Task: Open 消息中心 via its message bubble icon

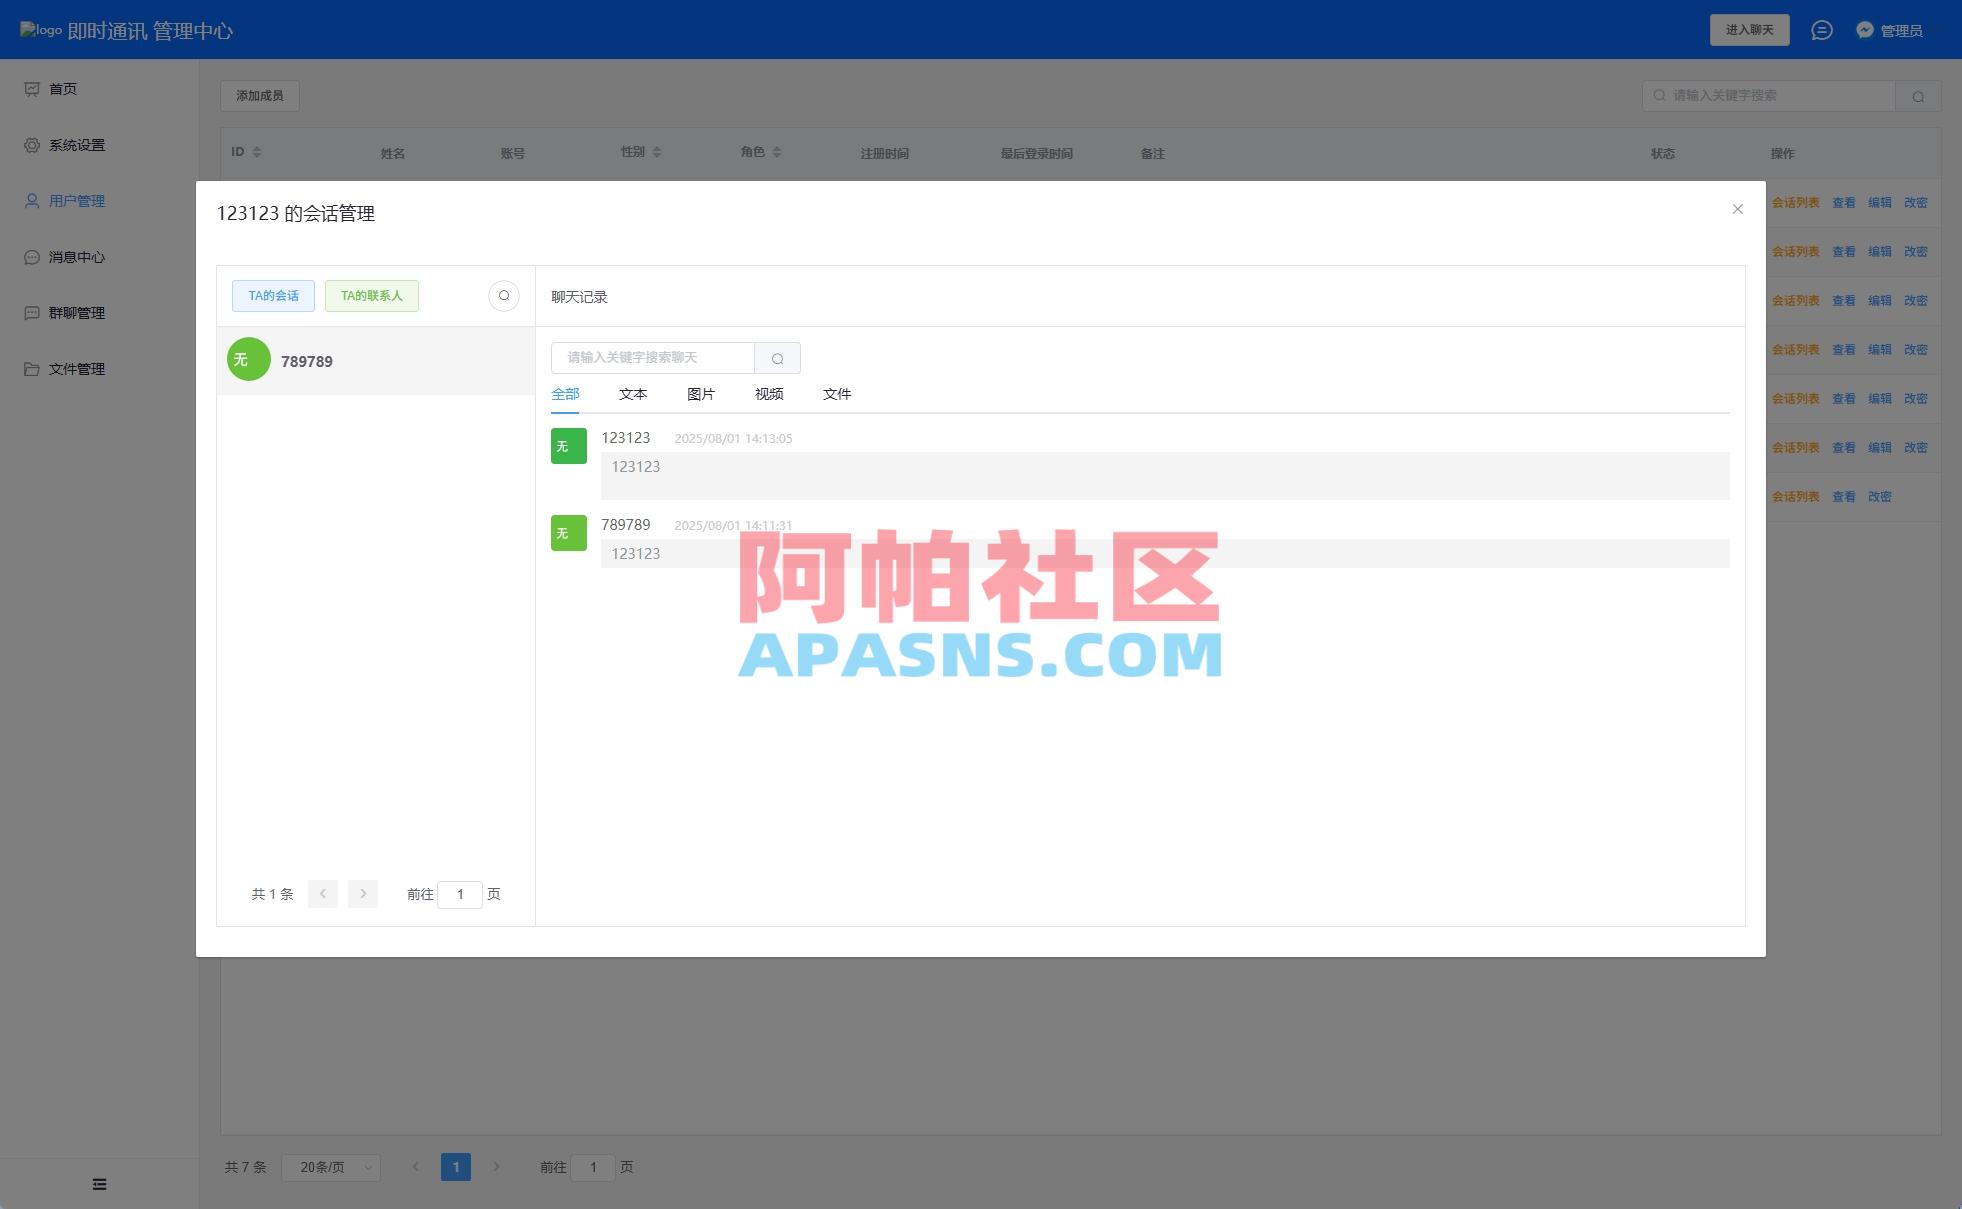Action: (x=31, y=256)
